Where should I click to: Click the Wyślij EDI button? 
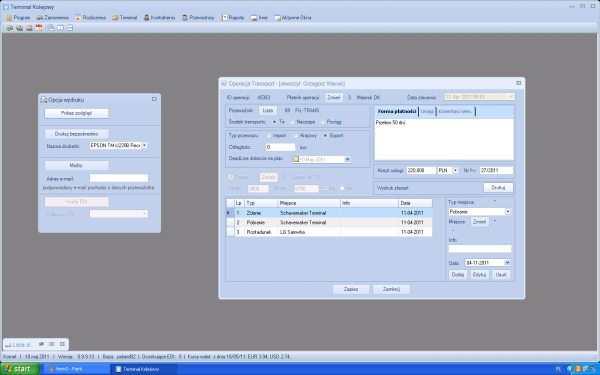click(x=77, y=202)
